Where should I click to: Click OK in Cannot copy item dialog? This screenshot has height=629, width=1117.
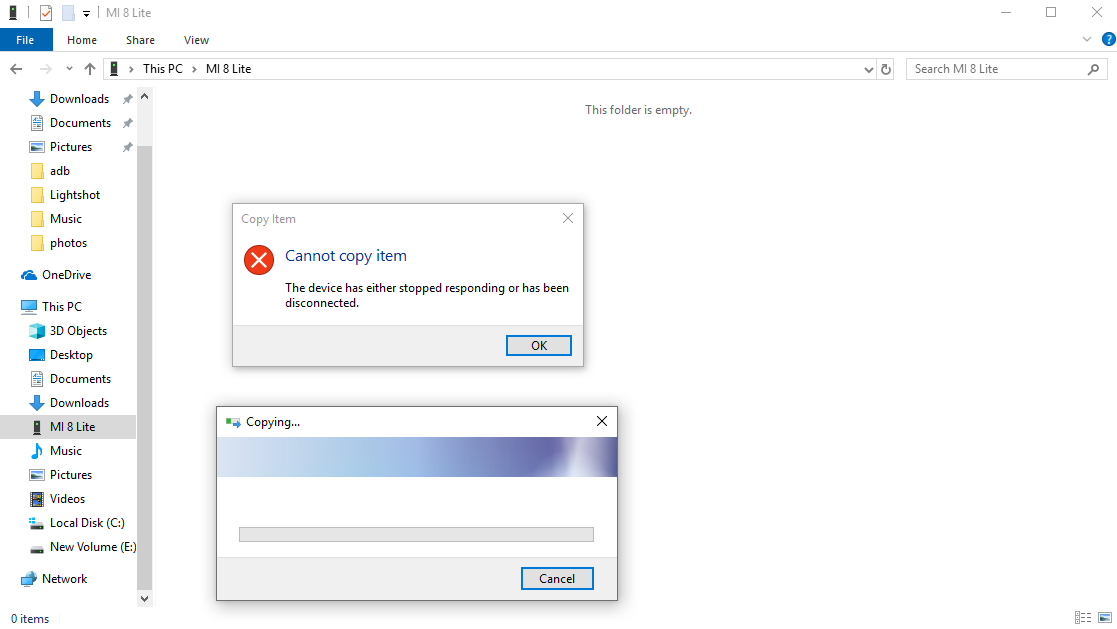click(x=539, y=345)
